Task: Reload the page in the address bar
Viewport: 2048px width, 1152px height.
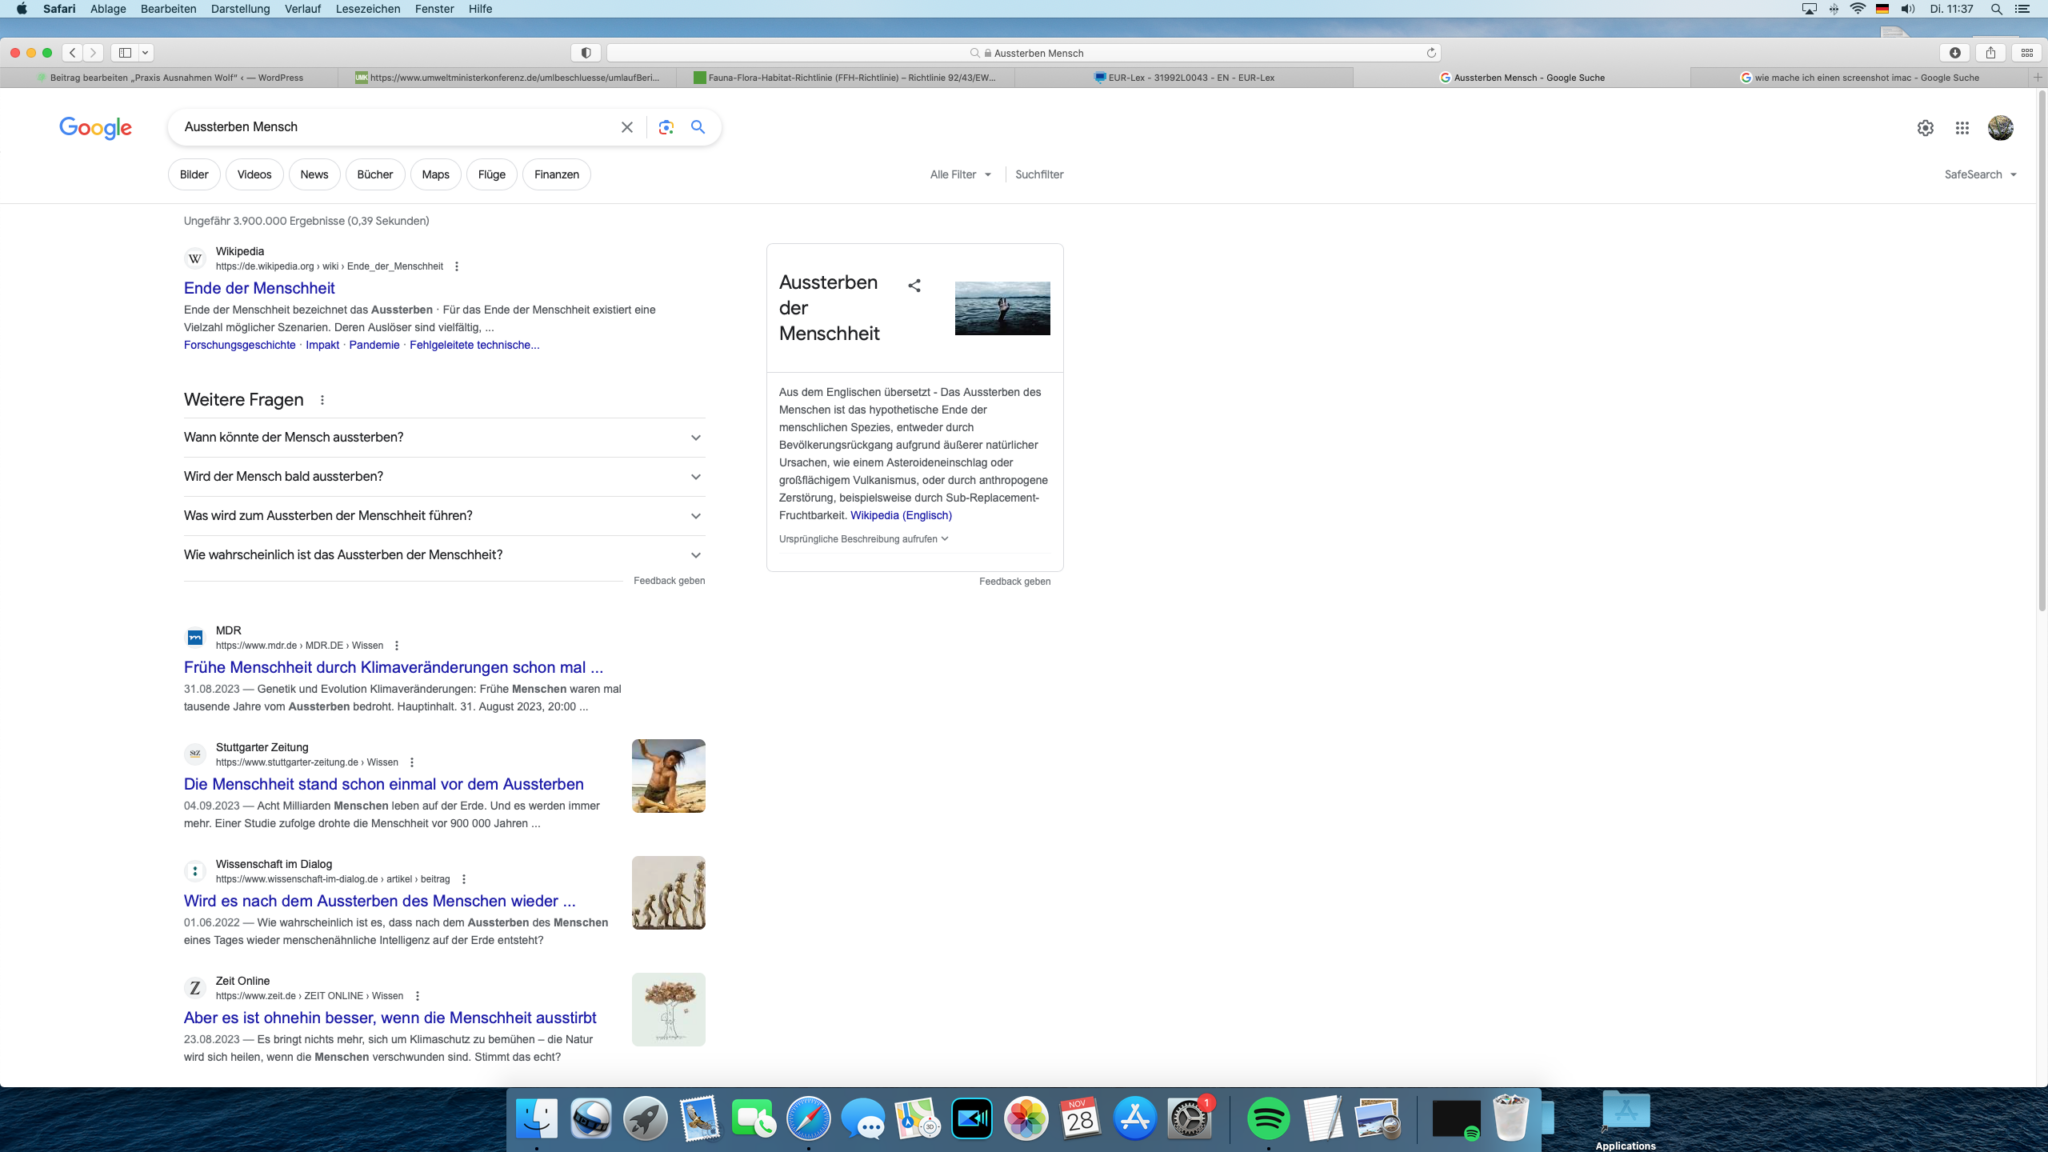Action: coord(1431,53)
